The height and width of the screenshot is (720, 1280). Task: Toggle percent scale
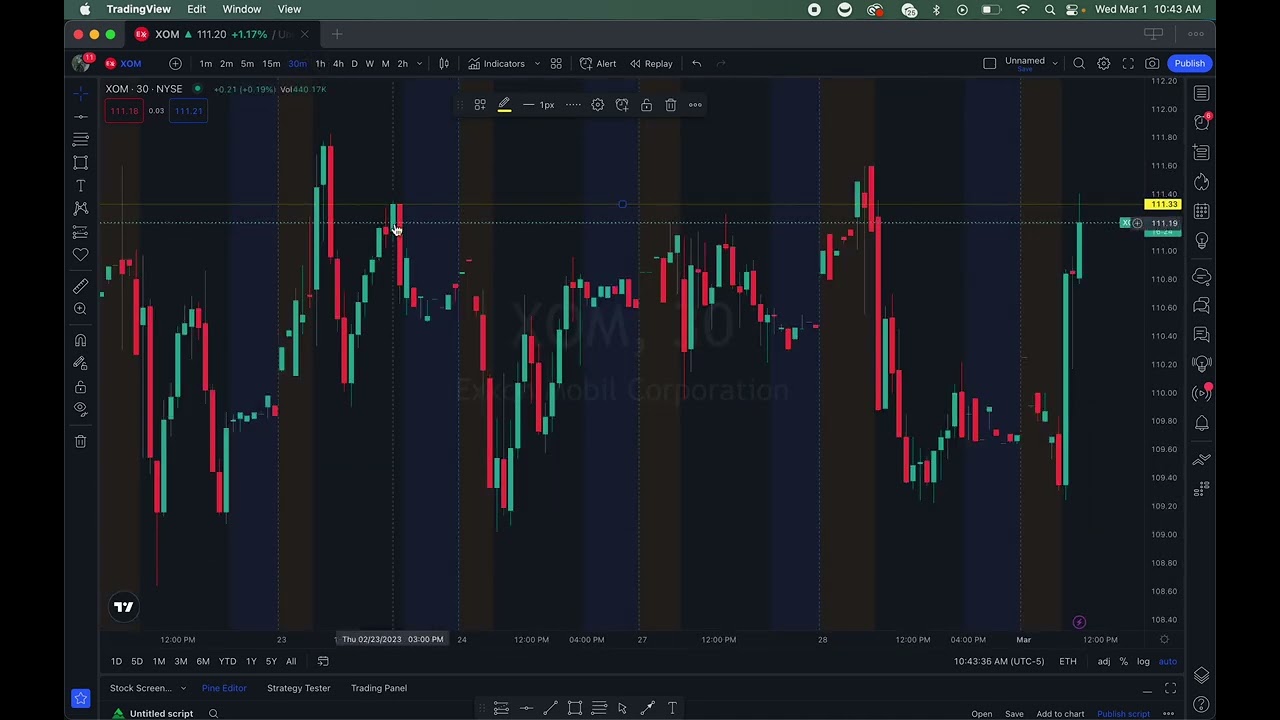click(x=1124, y=661)
